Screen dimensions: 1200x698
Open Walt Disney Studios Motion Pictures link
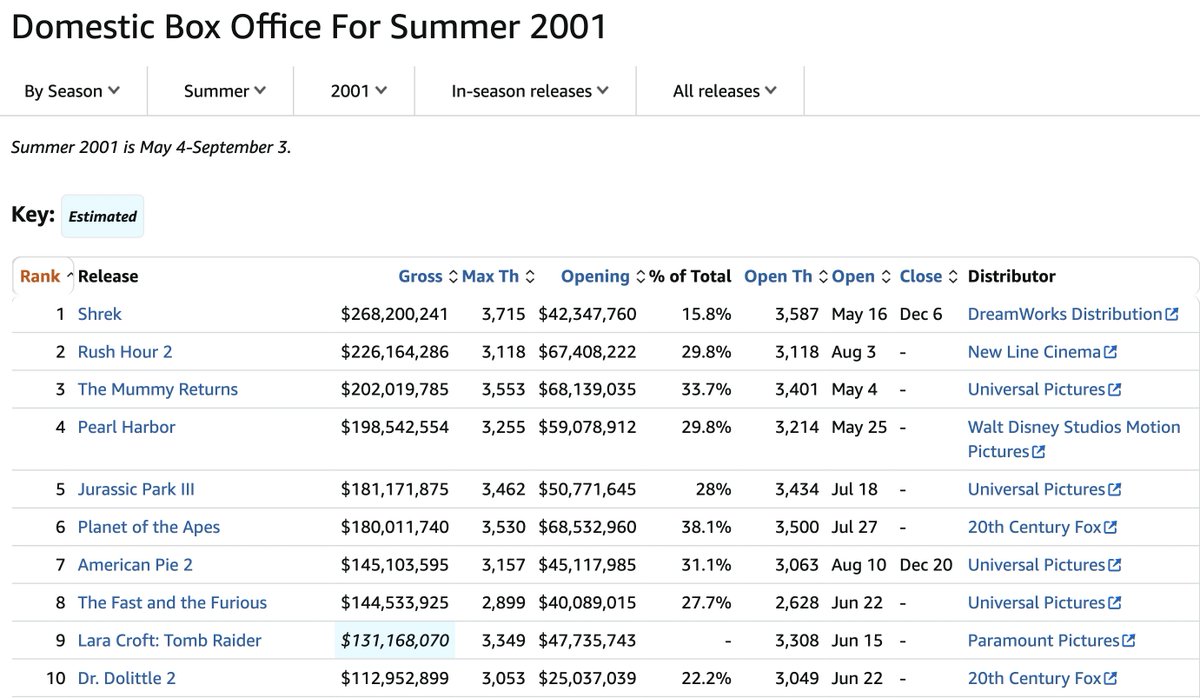(1074, 439)
